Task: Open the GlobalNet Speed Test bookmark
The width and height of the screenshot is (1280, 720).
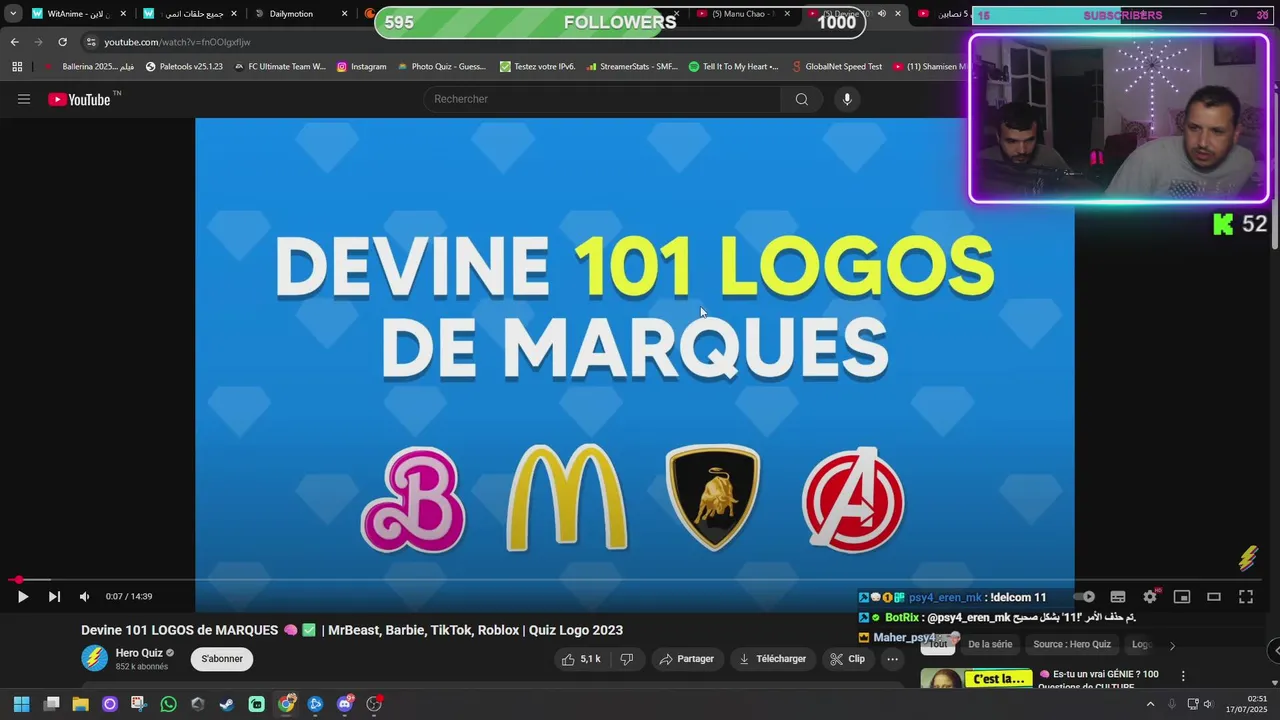Action: (836, 66)
